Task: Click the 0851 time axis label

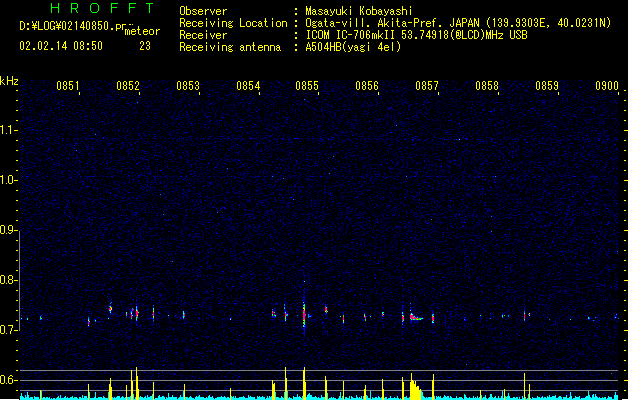Action: (x=67, y=86)
